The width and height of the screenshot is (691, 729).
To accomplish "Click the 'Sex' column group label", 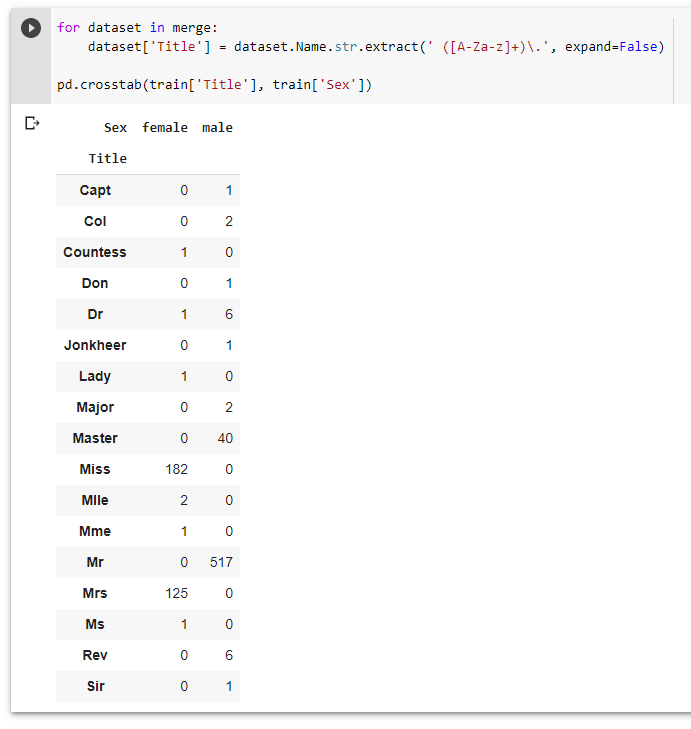I will [116, 128].
